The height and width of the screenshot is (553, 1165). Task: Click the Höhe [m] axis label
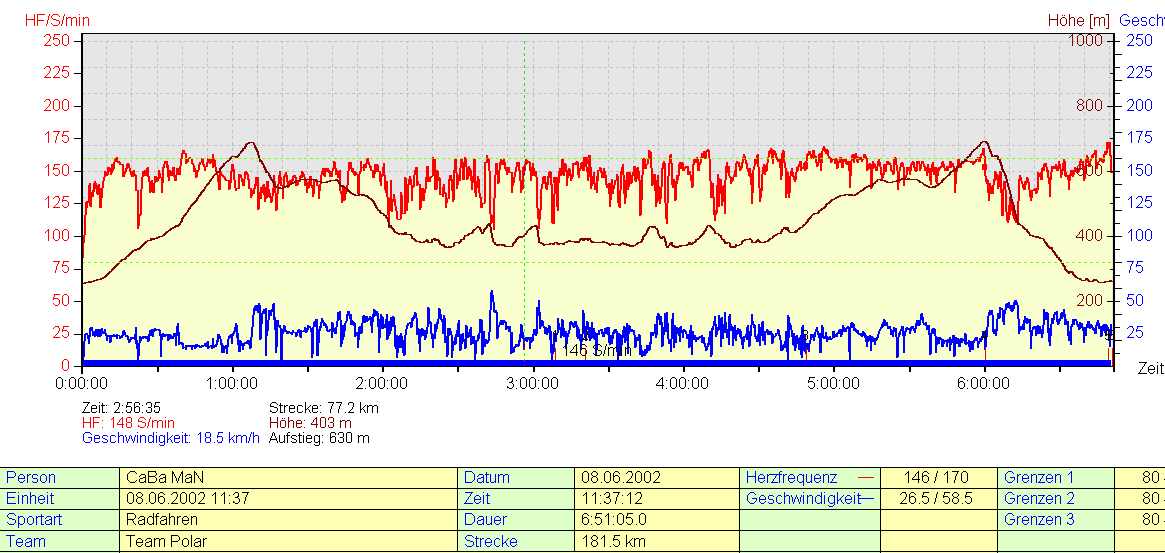(x=1079, y=19)
